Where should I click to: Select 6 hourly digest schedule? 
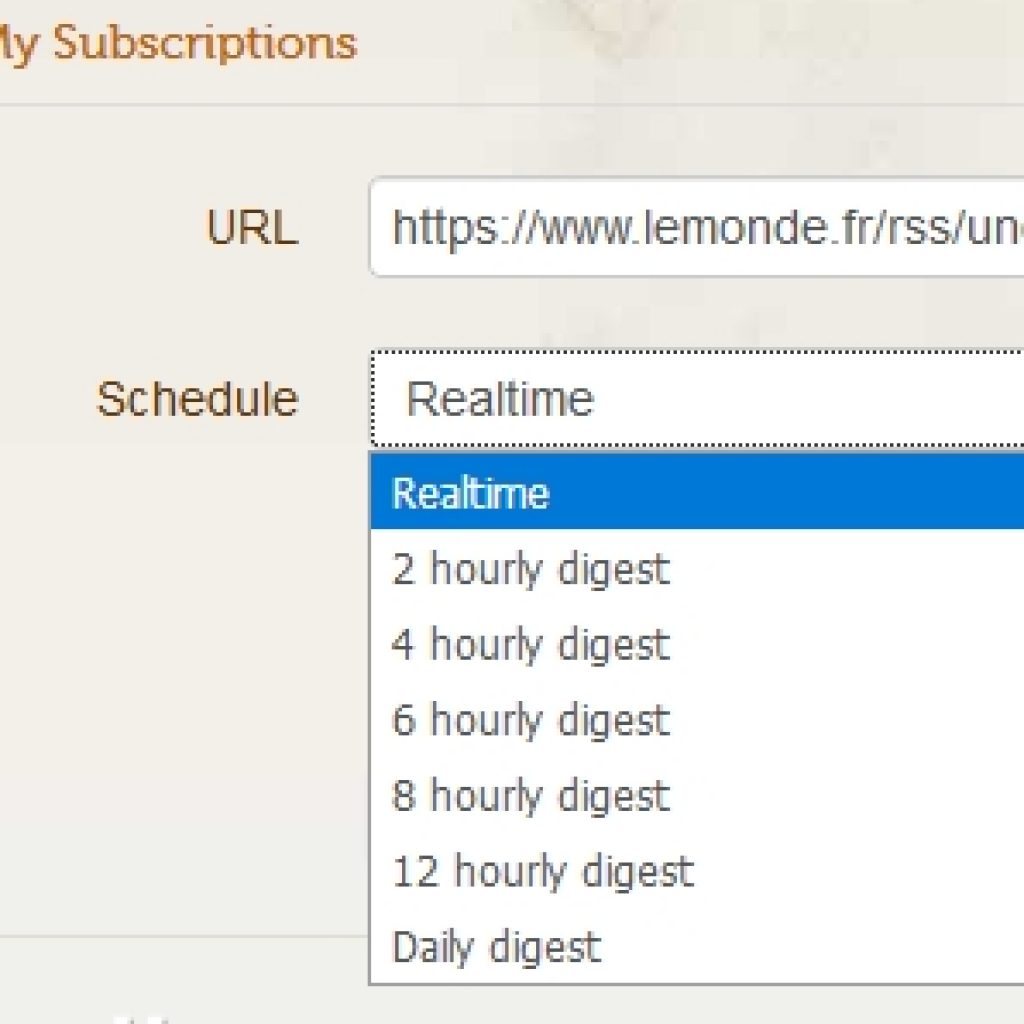[x=530, y=720]
